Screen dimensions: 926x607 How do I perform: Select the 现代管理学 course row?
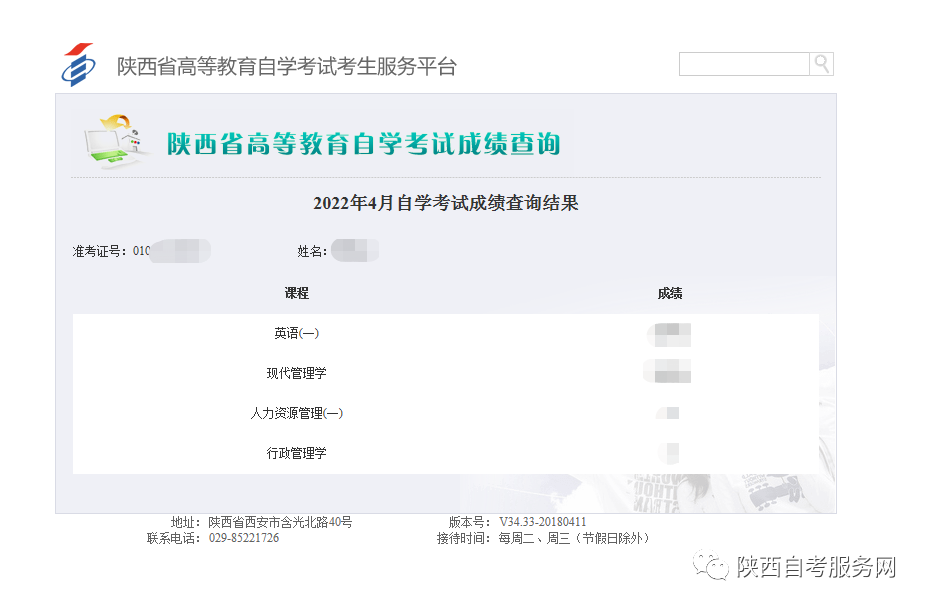(446, 373)
